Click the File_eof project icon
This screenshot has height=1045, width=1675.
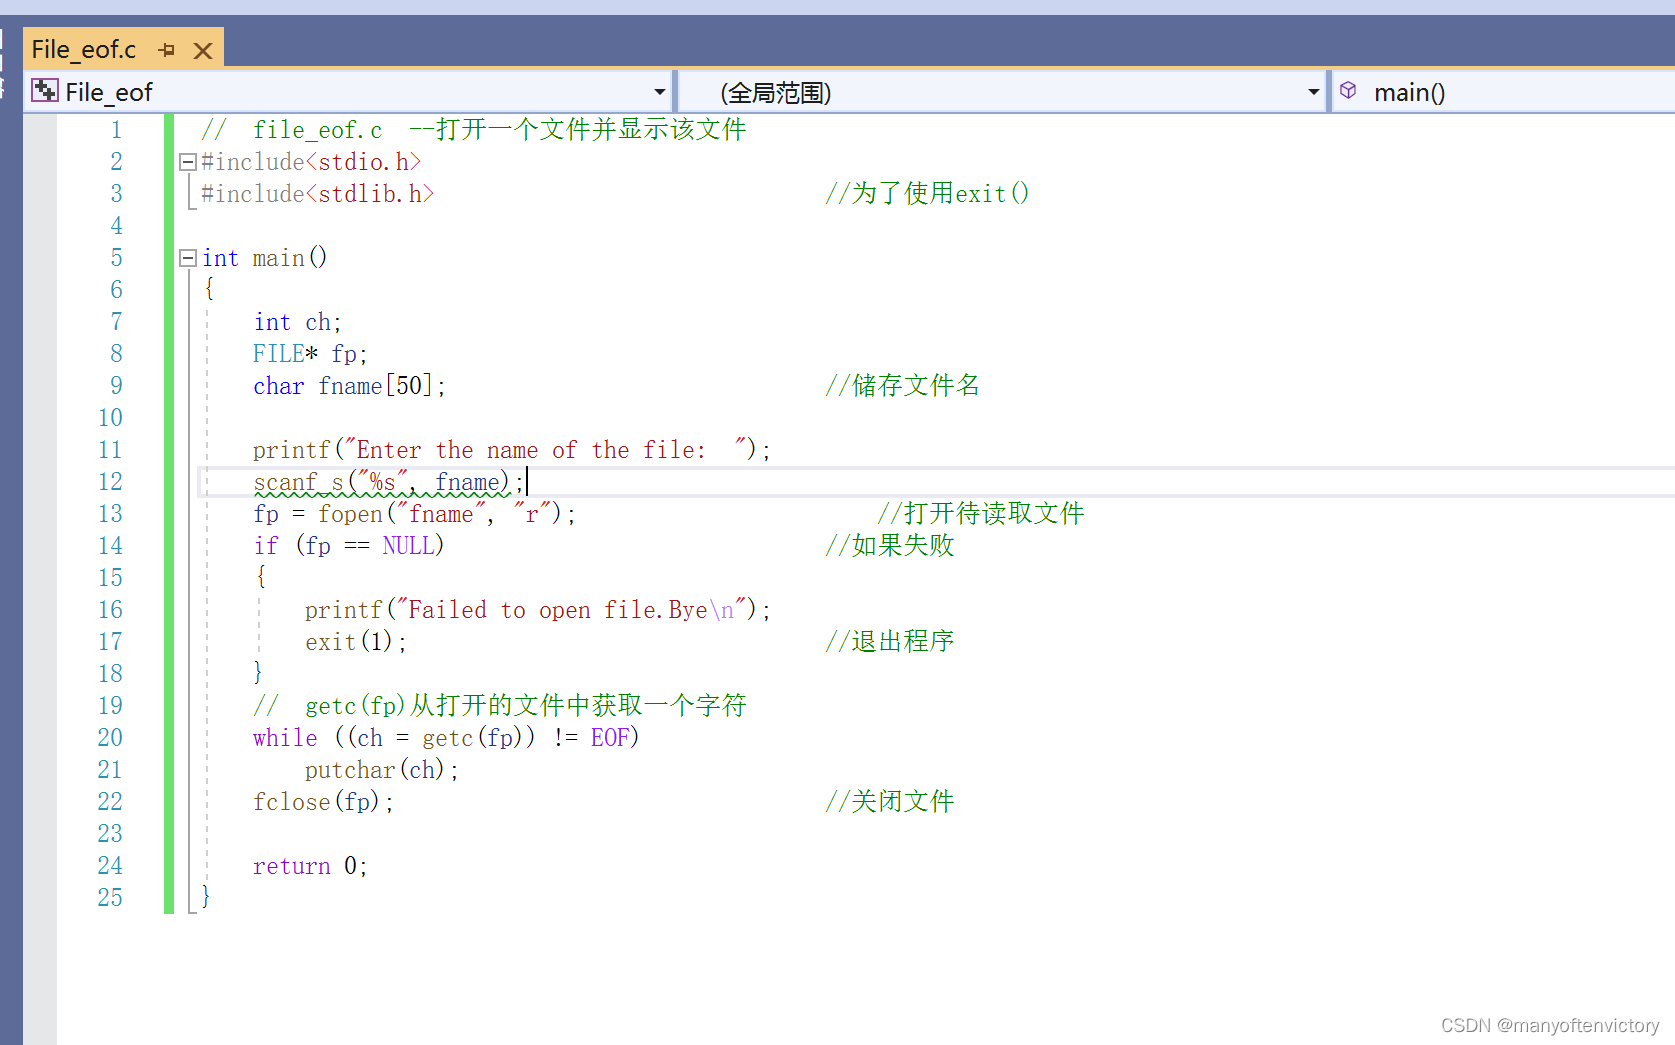[x=45, y=91]
